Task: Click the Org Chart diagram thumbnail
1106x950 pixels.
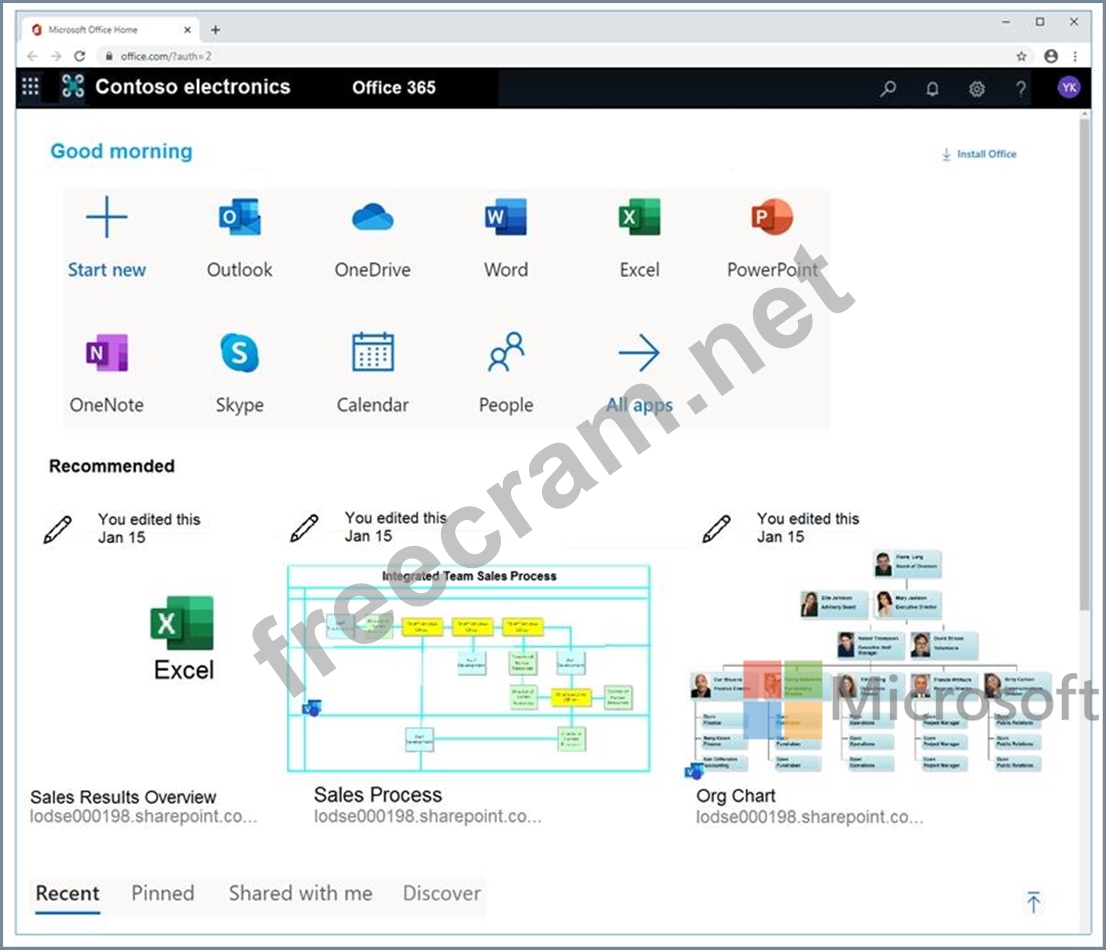Action: click(x=870, y=663)
